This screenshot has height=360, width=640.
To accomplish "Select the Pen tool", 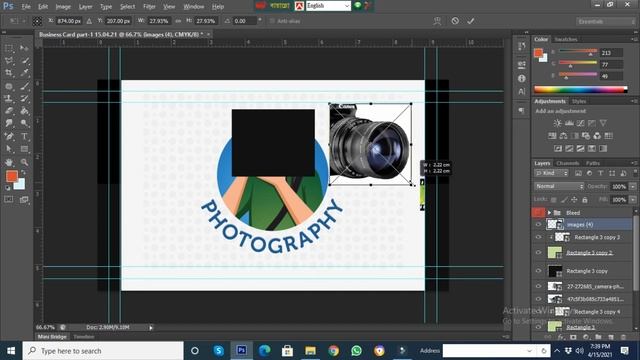I will point(9,136).
